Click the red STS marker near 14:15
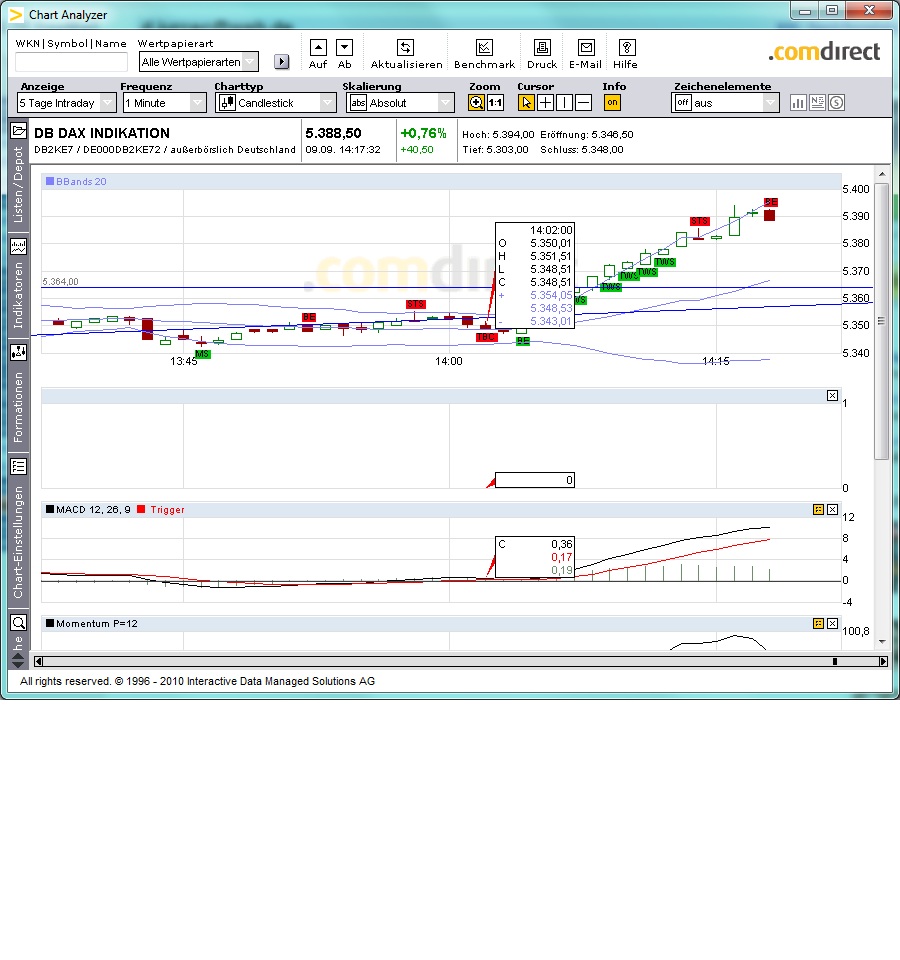Screen dimensions: 900x960 [700, 221]
